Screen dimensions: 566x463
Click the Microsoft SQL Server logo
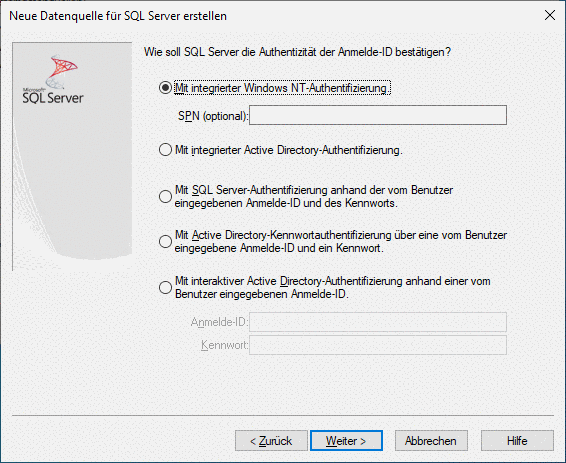53,79
